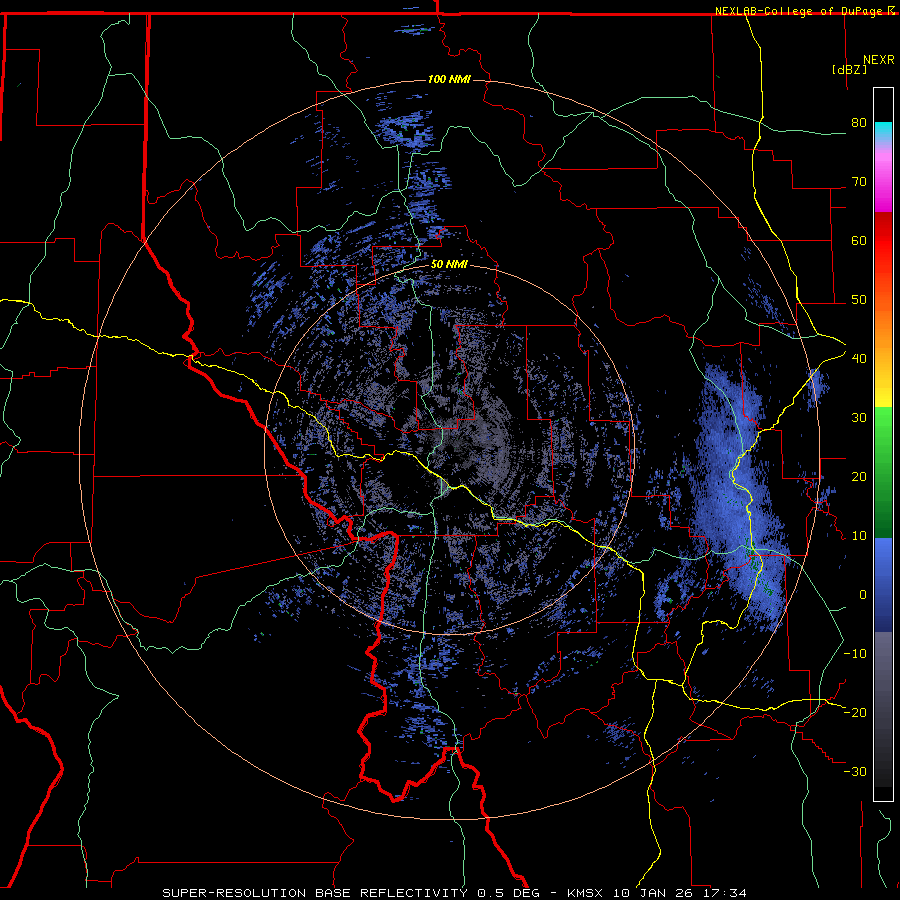The height and width of the screenshot is (900, 900).
Task: Click the green segment of the color bar
Action: pyautogui.click(x=883, y=472)
